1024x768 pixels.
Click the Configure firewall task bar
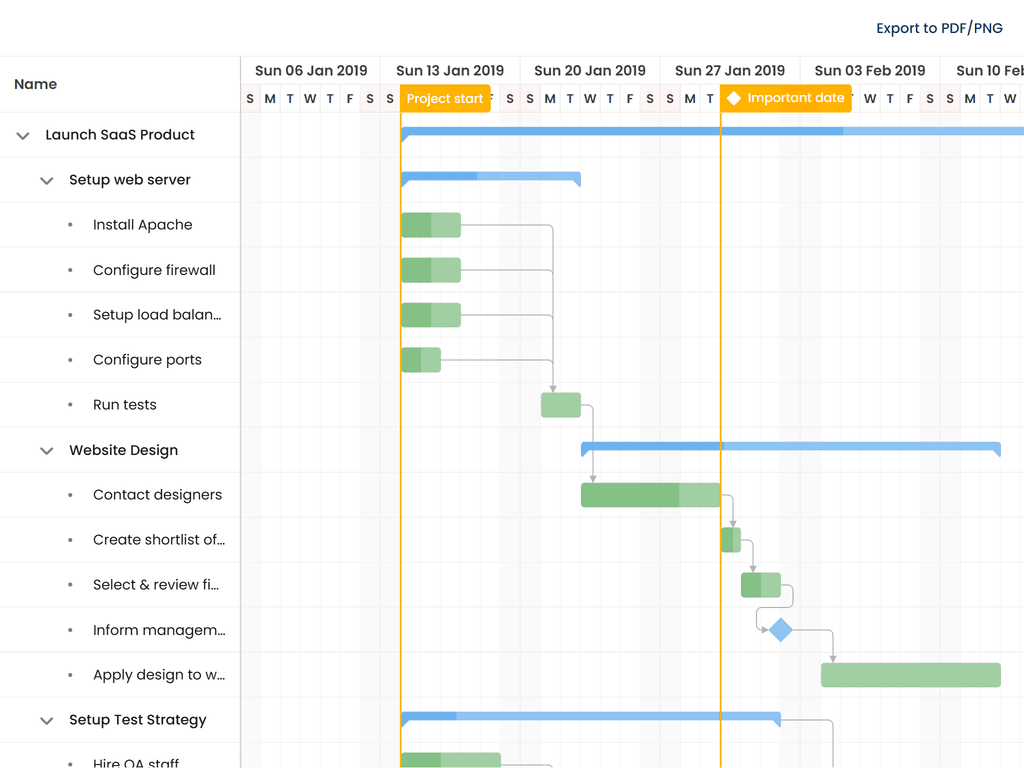click(x=431, y=270)
